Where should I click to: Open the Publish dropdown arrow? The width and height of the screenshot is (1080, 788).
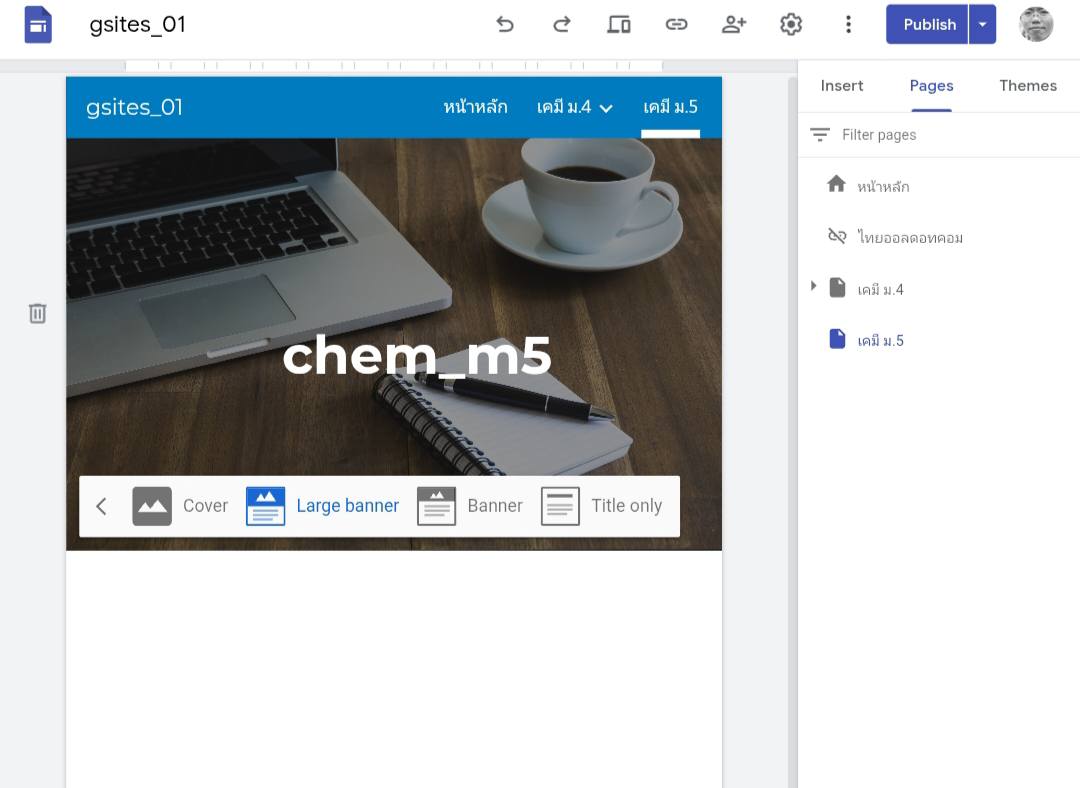coord(982,25)
